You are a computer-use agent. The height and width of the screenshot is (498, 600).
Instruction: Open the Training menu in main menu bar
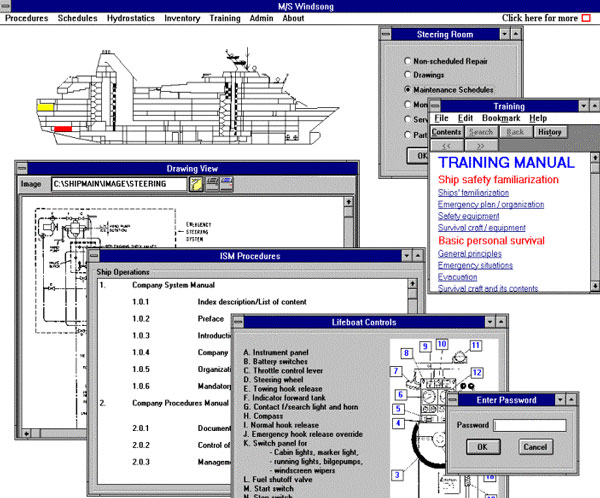225,18
